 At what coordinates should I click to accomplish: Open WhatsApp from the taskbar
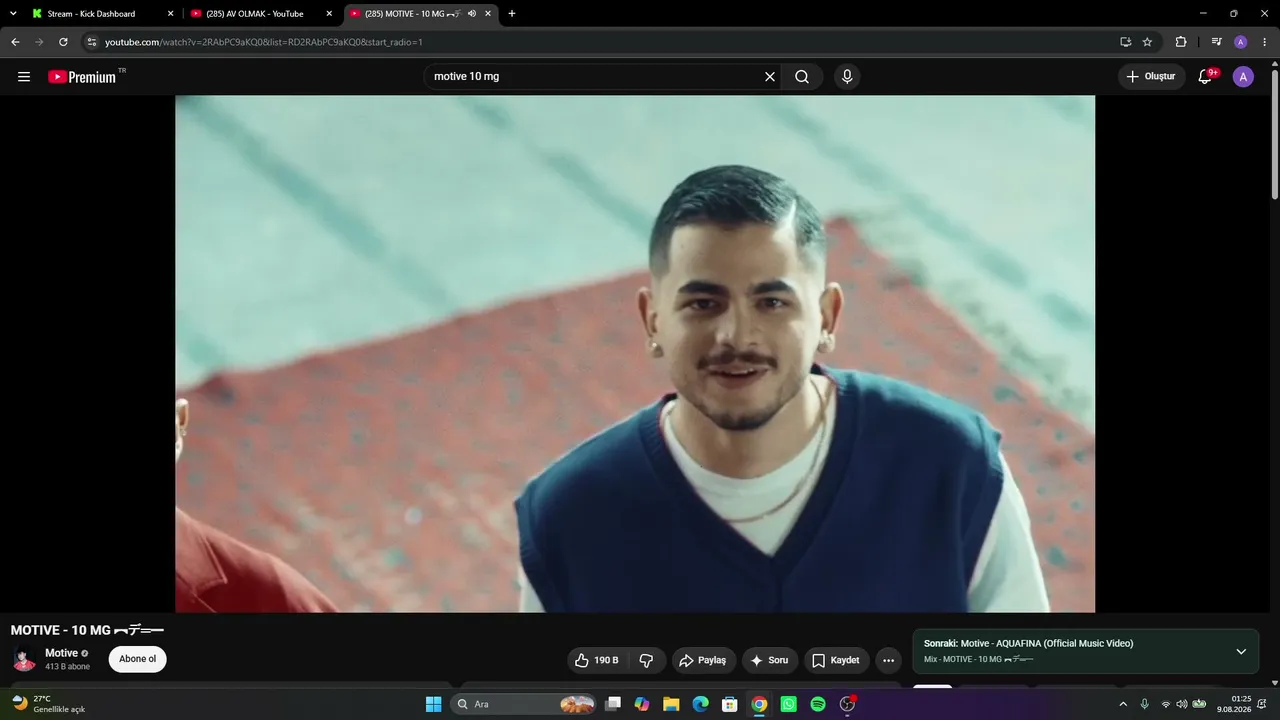click(x=789, y=704)
